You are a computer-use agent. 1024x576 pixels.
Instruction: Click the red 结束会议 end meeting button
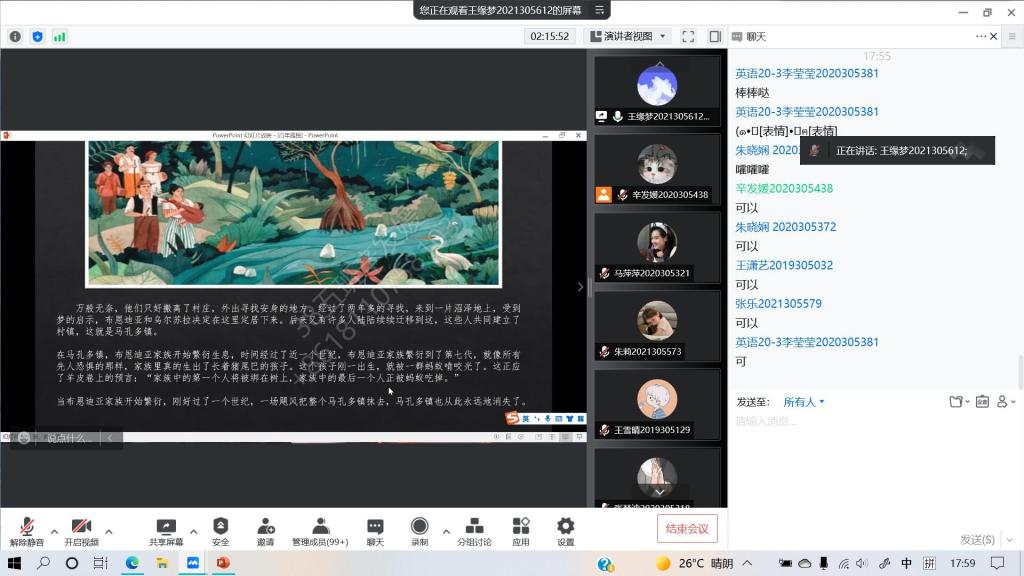coord(687,529)
